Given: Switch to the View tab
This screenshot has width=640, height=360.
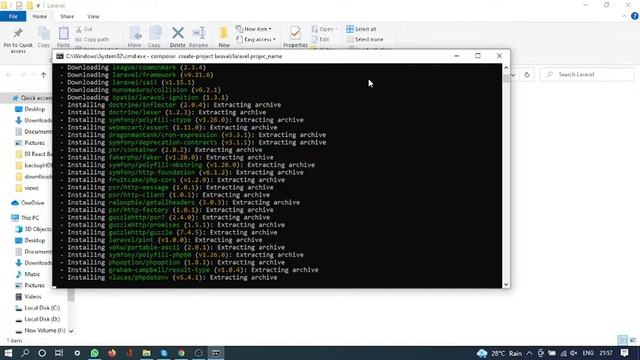Looking at the screenshot, I should (93, 16).
